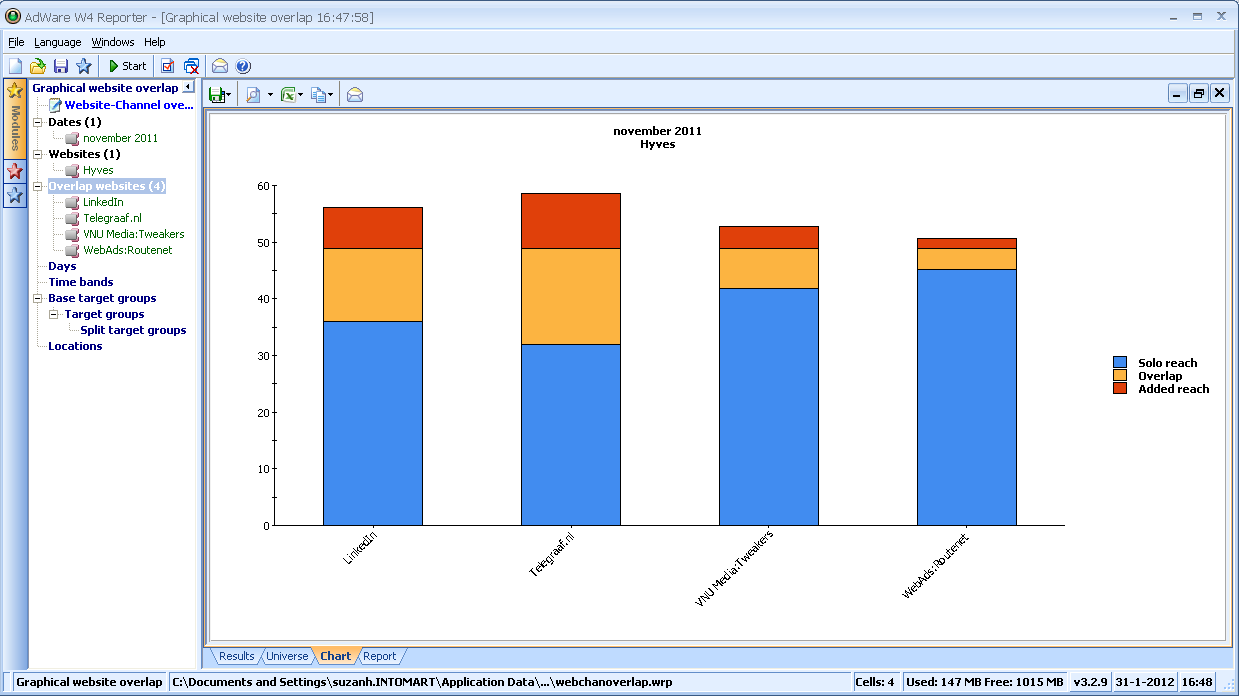Click the icon beside november 2011
Screen dimensions: 1239x696
(x=72, y=138)
